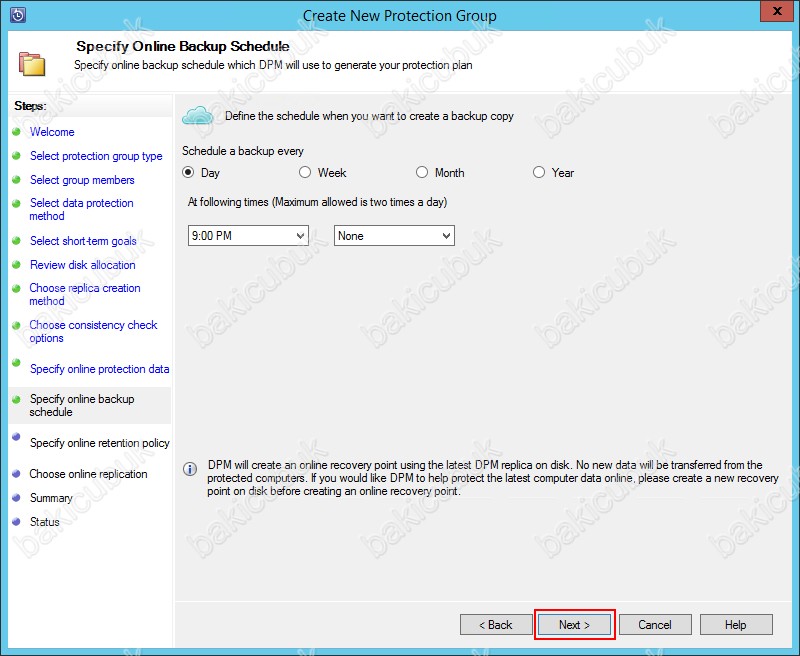The width and height of the screenshot is (800, 656).
Task: Click the 'Schedule a backup every' label
Action: [243, 151]
